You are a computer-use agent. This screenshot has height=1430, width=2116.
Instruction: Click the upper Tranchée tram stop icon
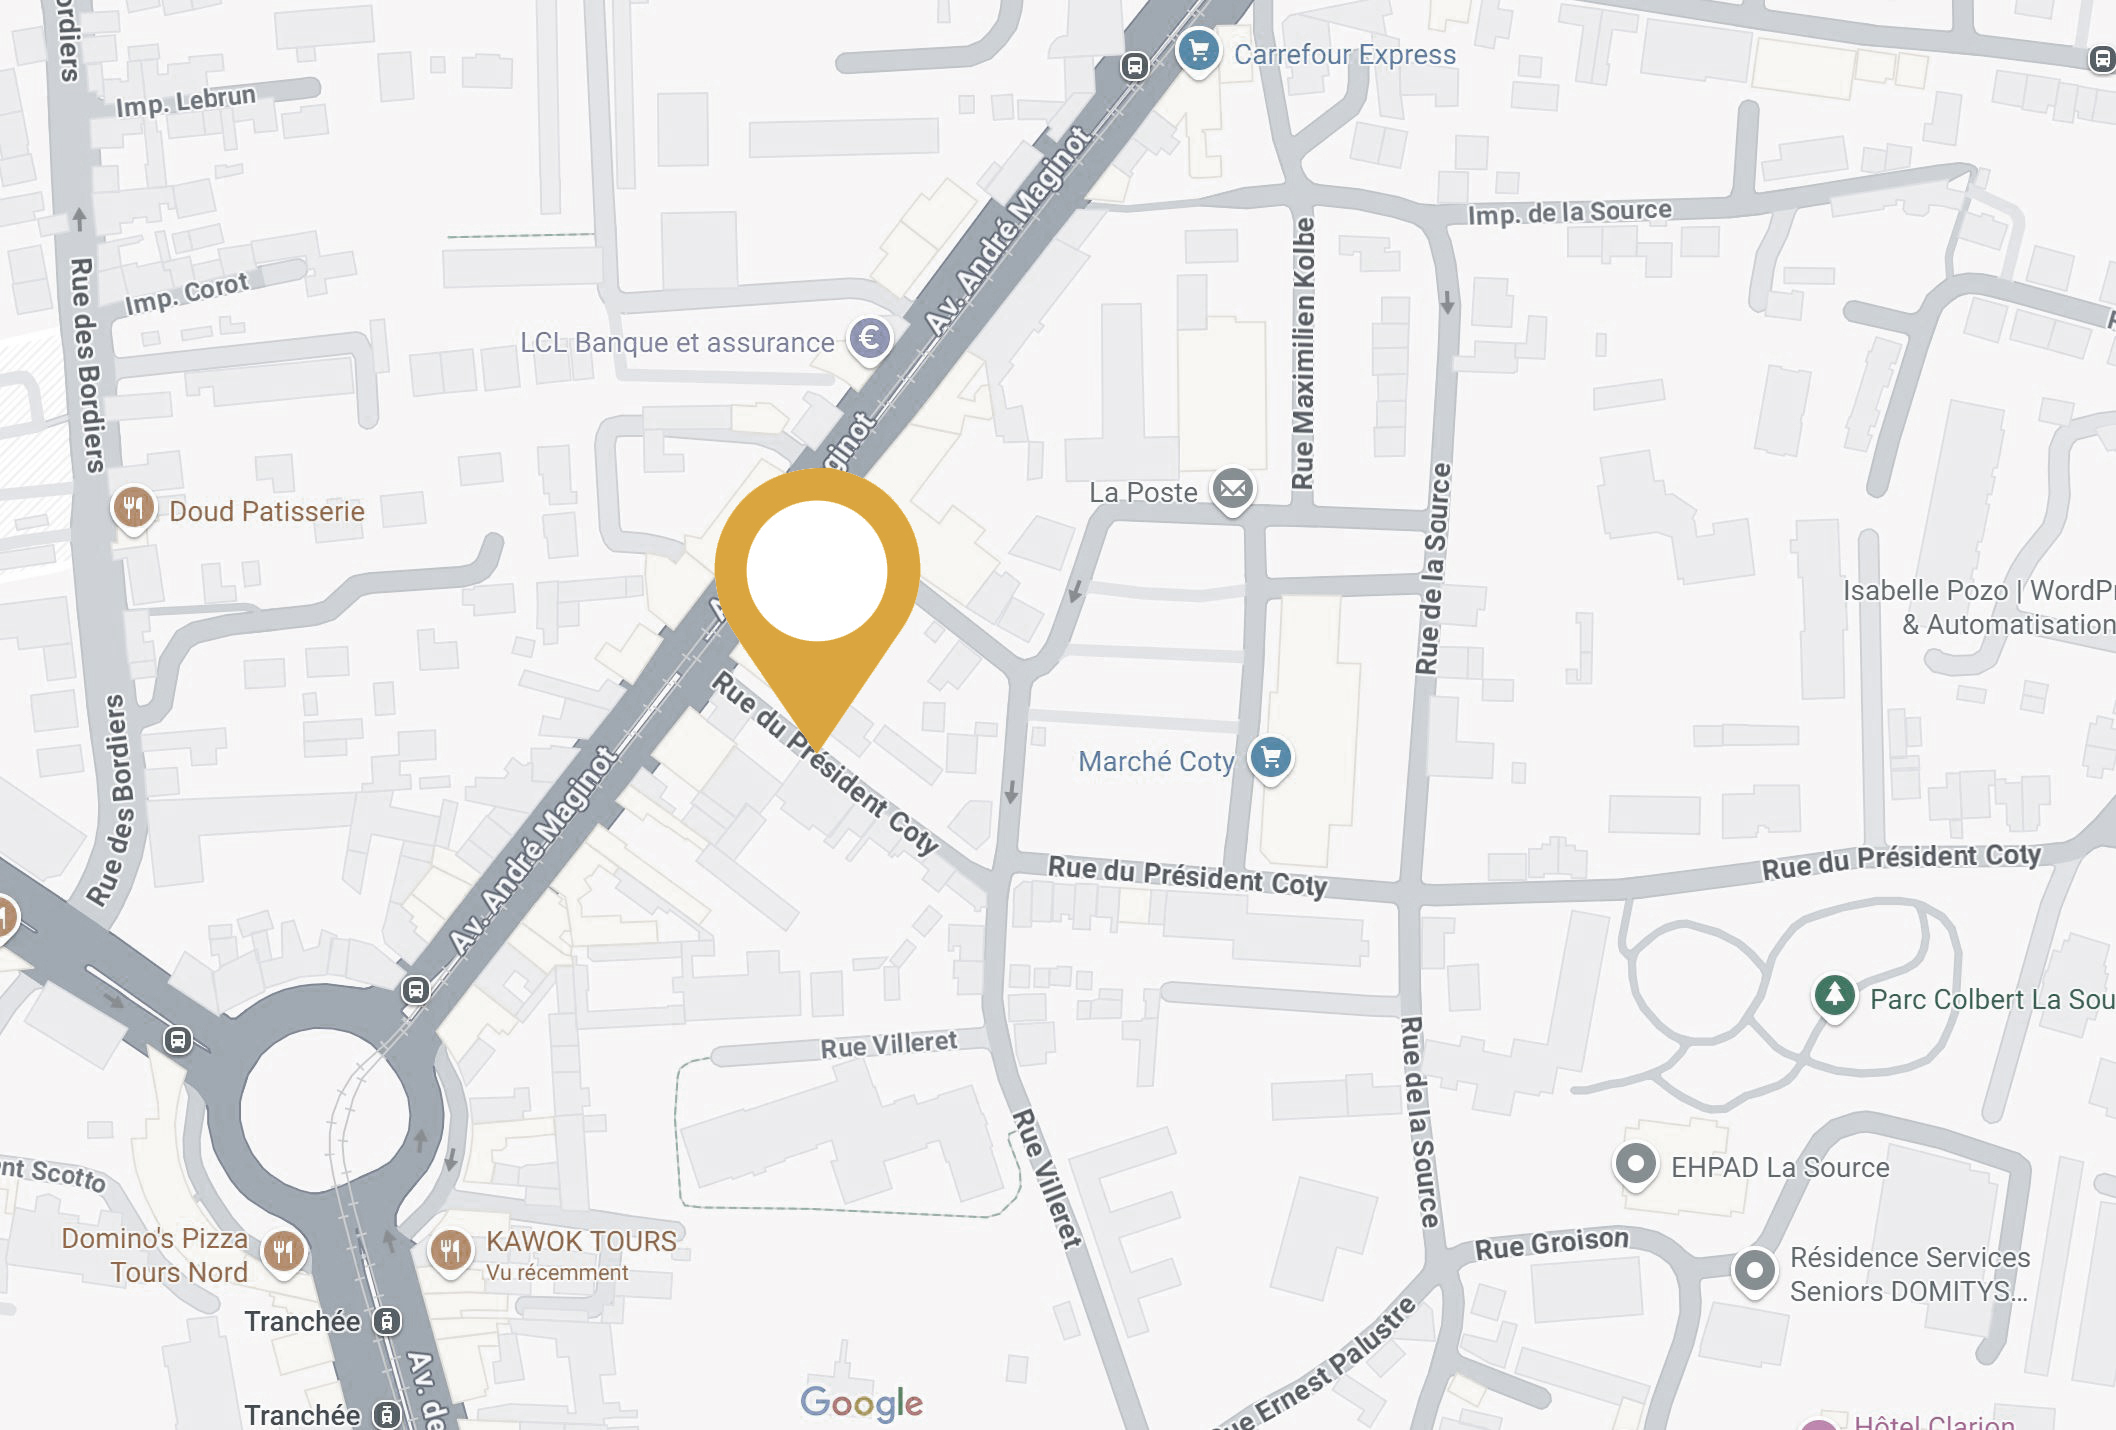(x=387, y=1321)
